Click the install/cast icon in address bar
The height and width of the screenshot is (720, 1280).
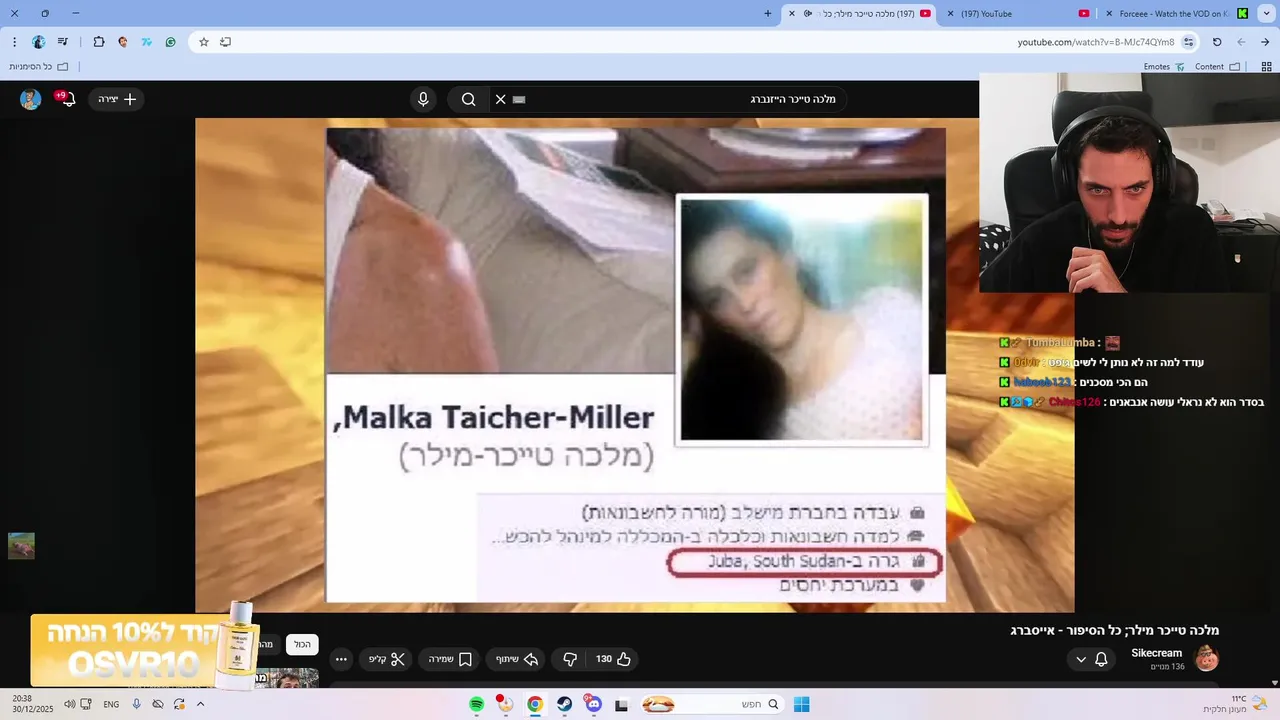coord(226,42)
